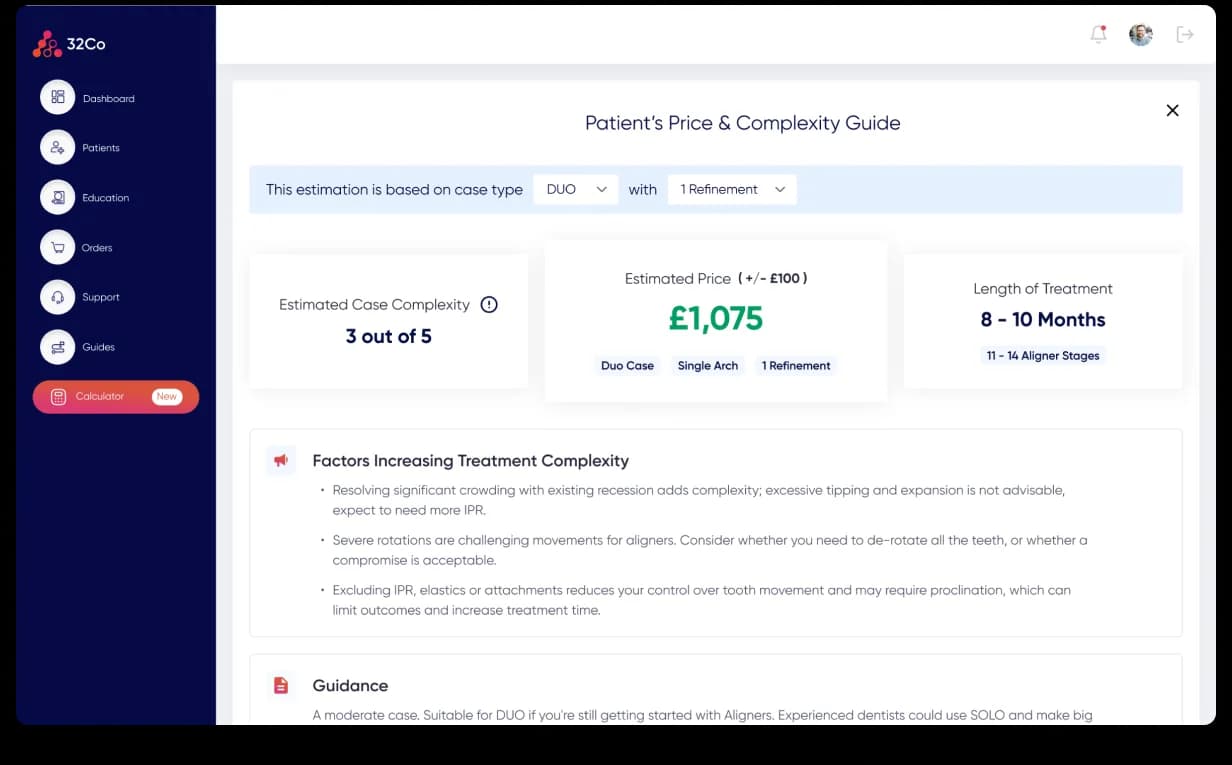1232x765 pixels.
Task: Go to Patients menu label
Action: [x=101, y=148]
